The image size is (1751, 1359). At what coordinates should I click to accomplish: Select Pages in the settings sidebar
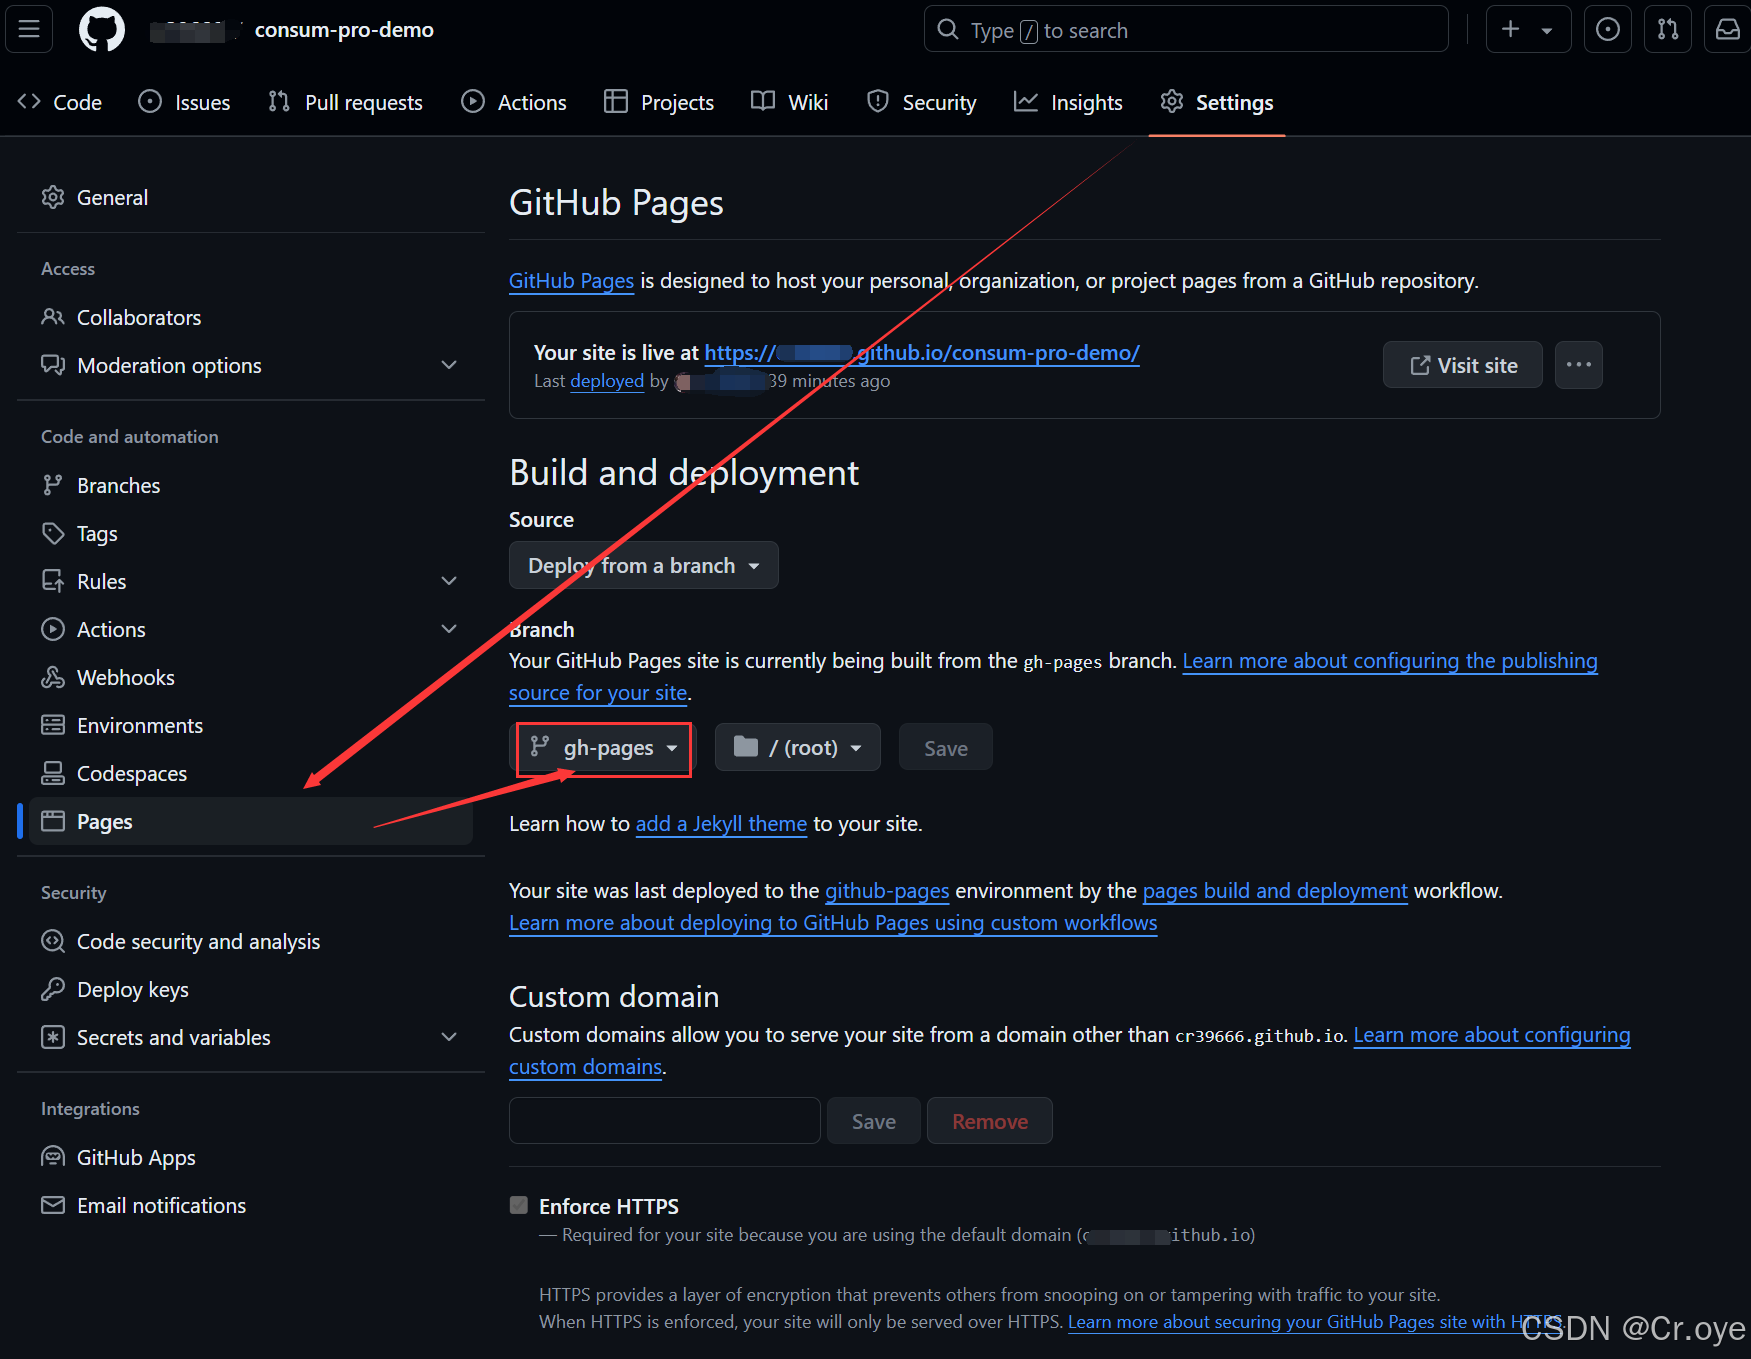250,822
